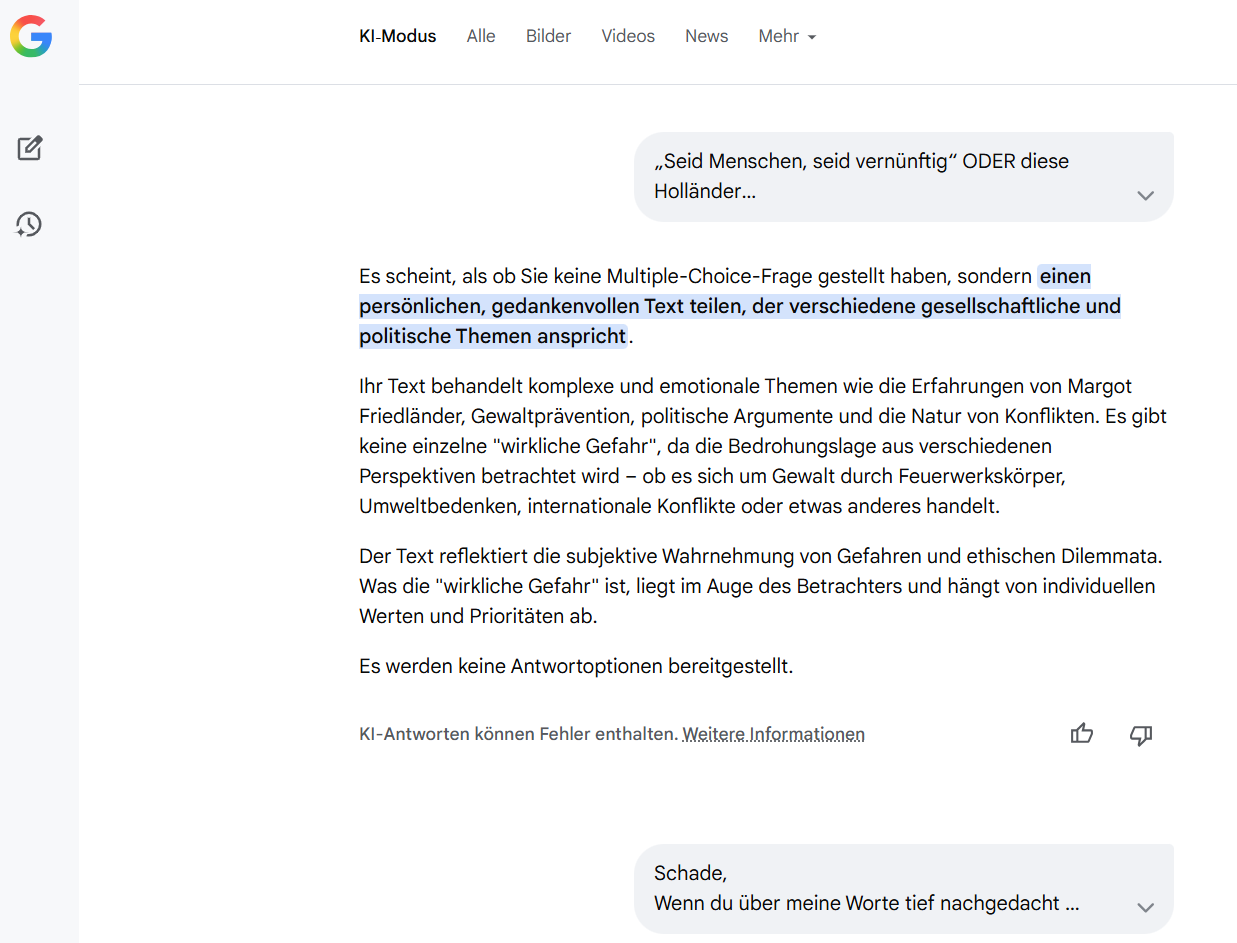Follow the Weitere Informationen link
Screen dimensions: 1237x943
(773, 734)
